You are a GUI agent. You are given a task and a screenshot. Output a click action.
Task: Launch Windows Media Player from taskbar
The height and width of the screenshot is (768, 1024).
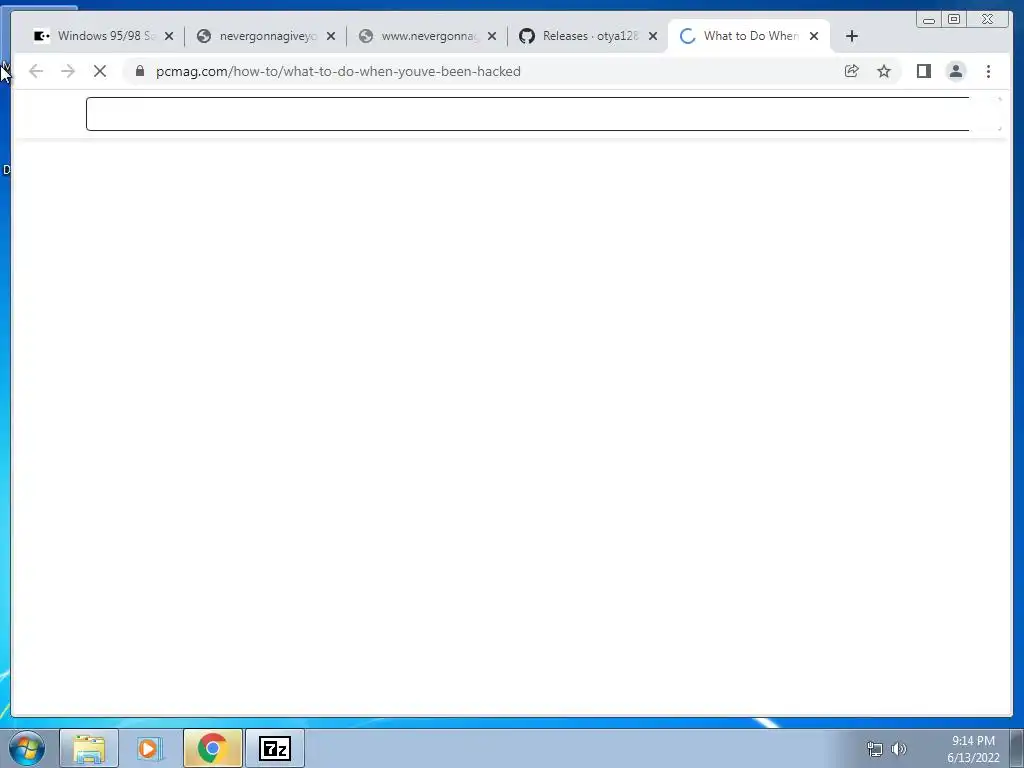coord(150,748)
